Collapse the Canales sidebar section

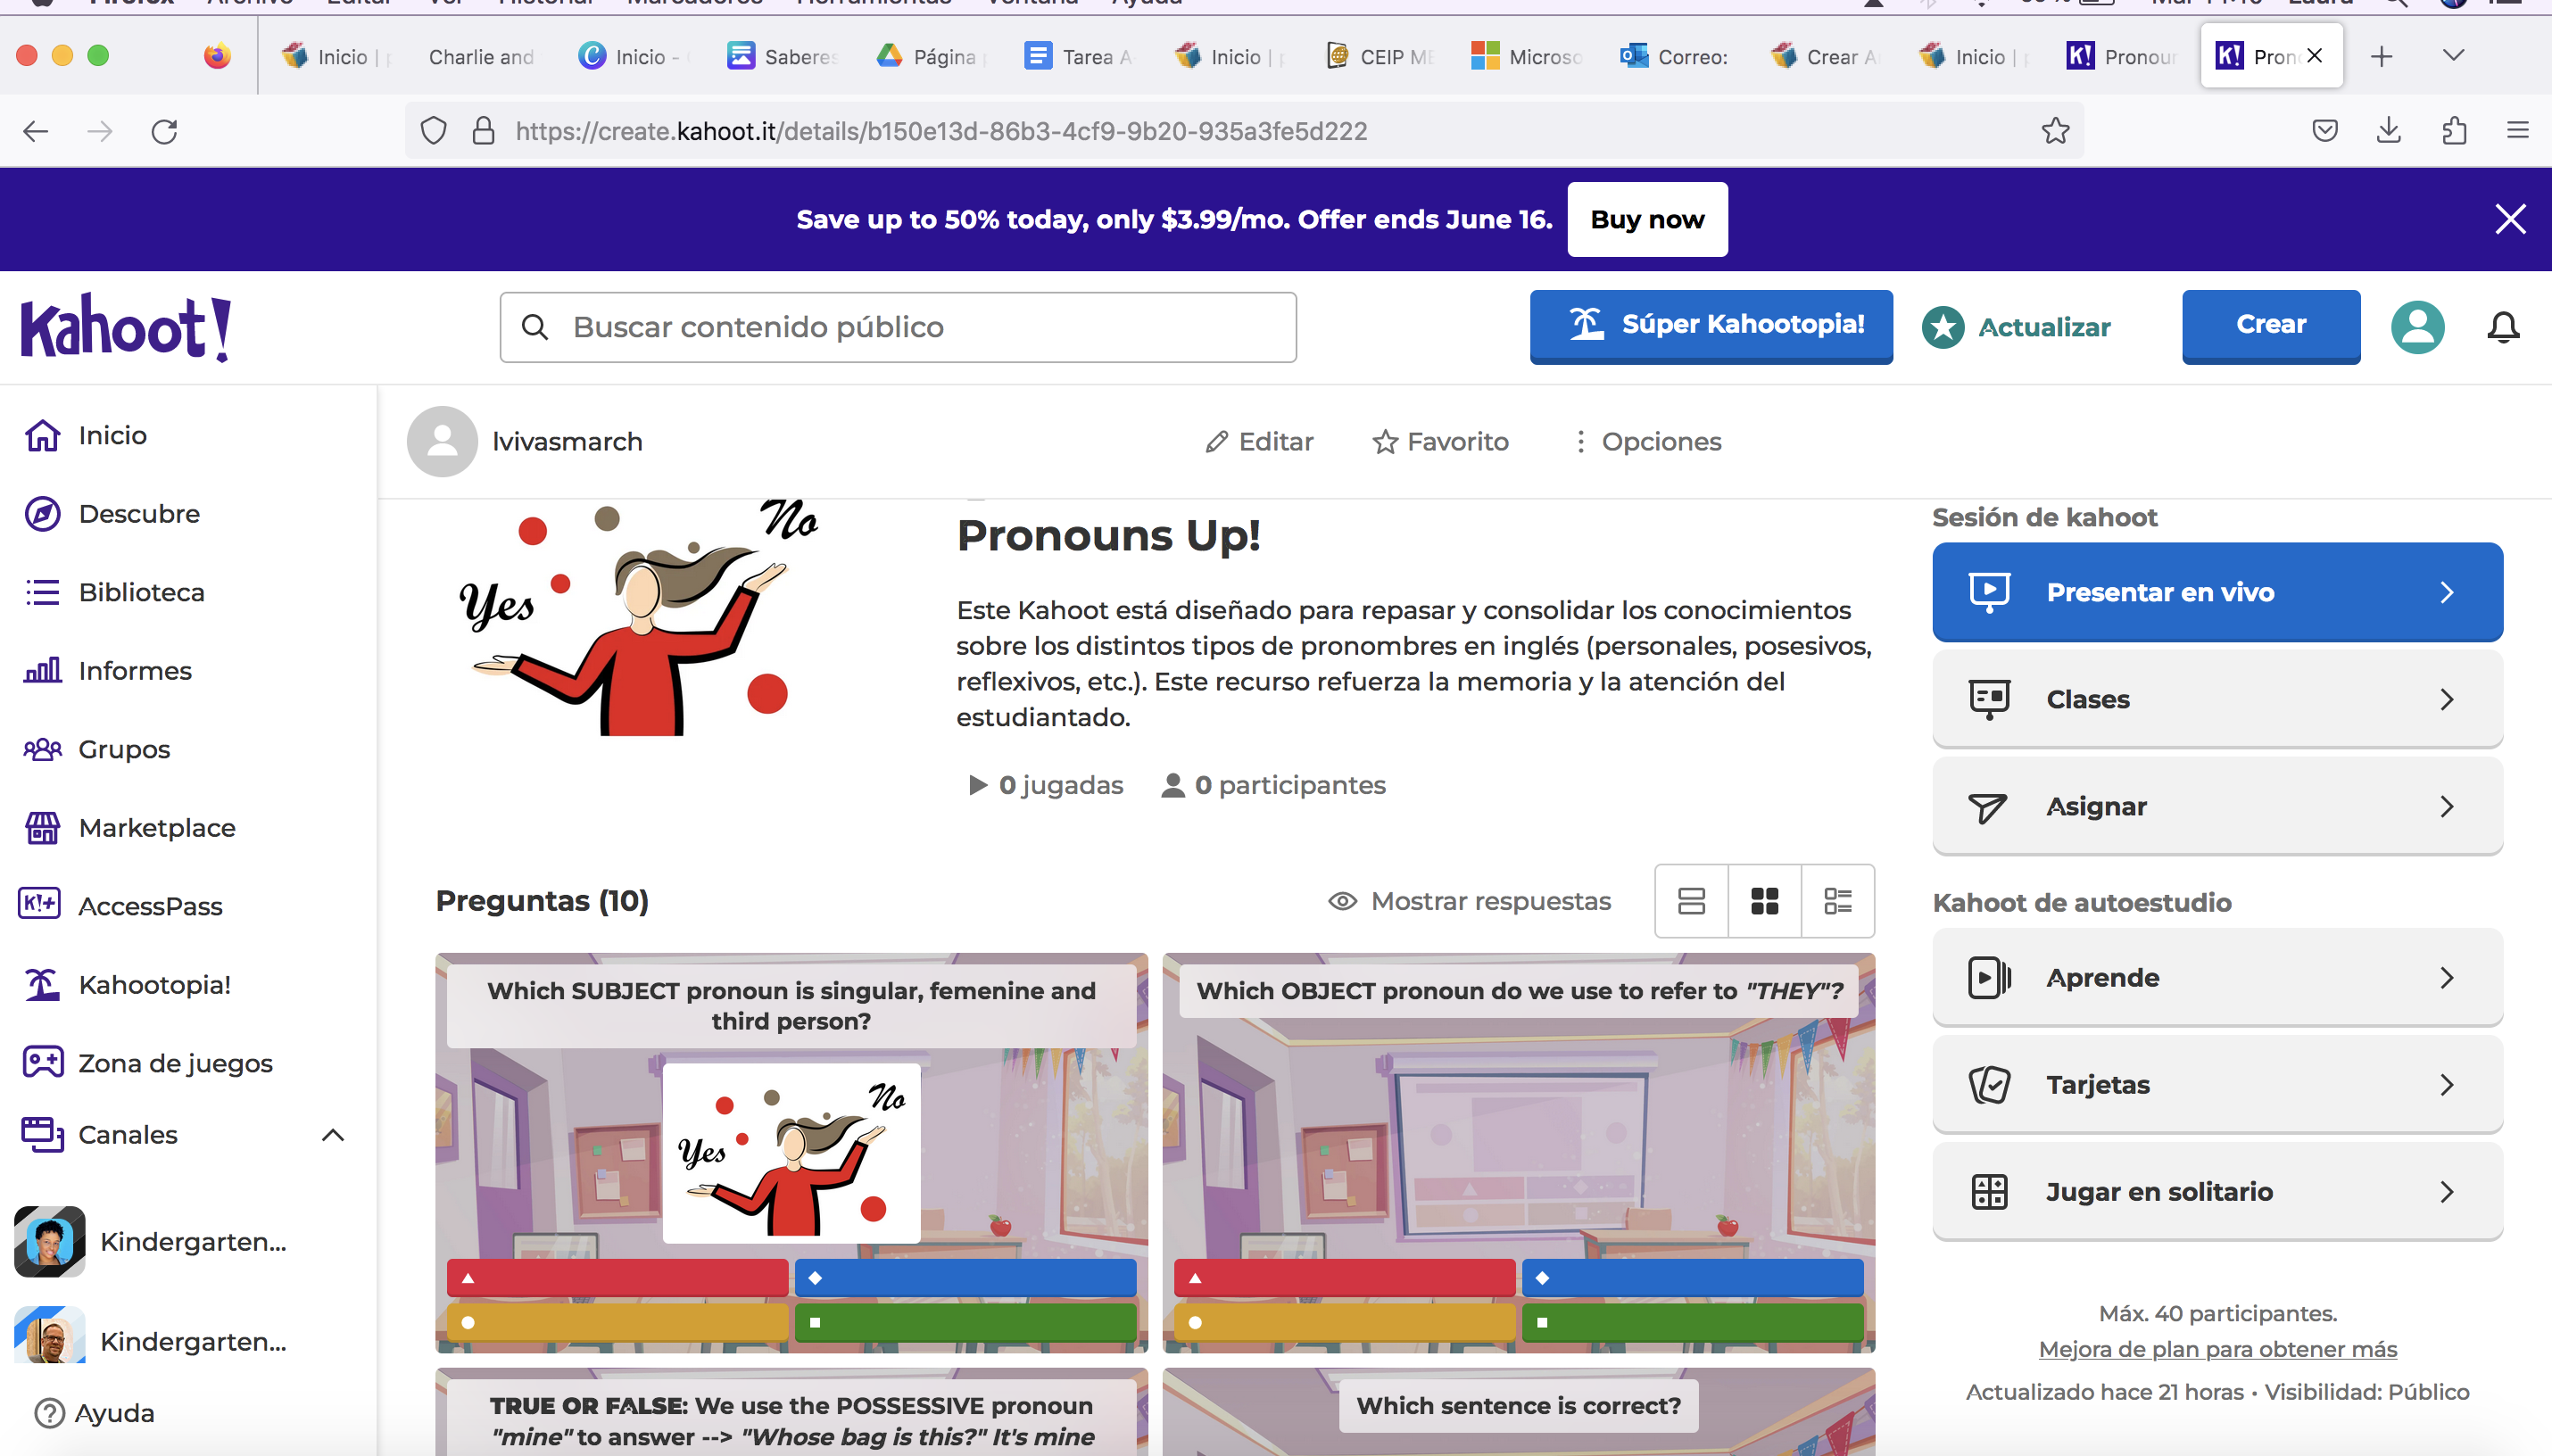[x=333, y=1135]
